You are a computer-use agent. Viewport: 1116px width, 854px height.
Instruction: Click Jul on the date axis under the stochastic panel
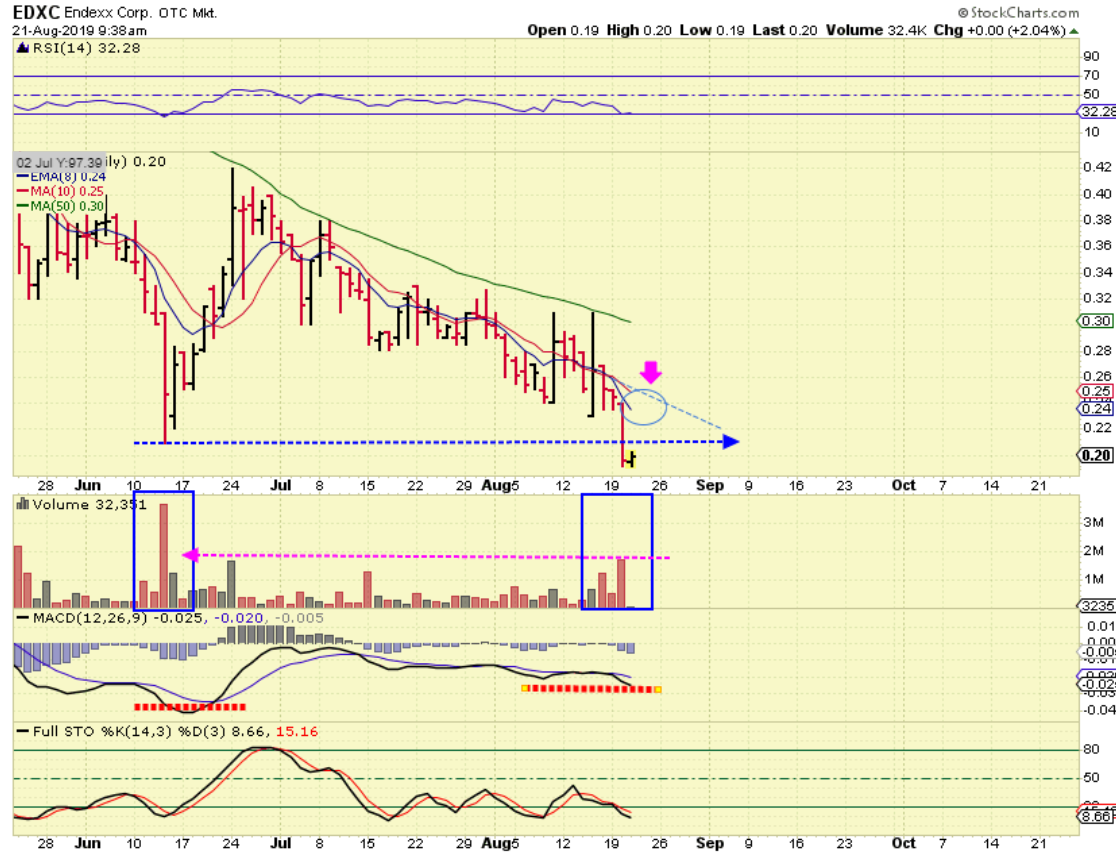tap(280, 843)
